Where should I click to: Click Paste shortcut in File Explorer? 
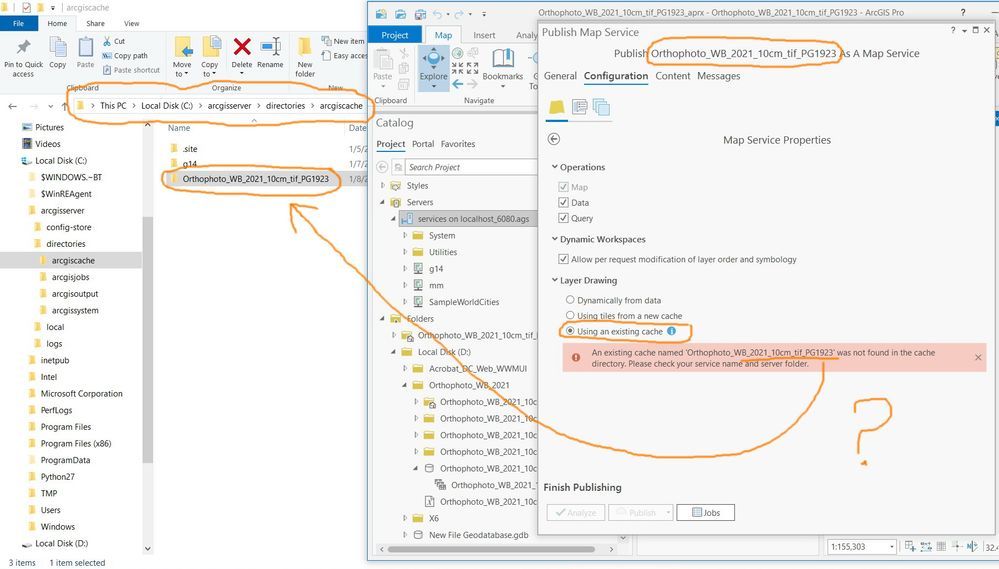pos(131,70)
